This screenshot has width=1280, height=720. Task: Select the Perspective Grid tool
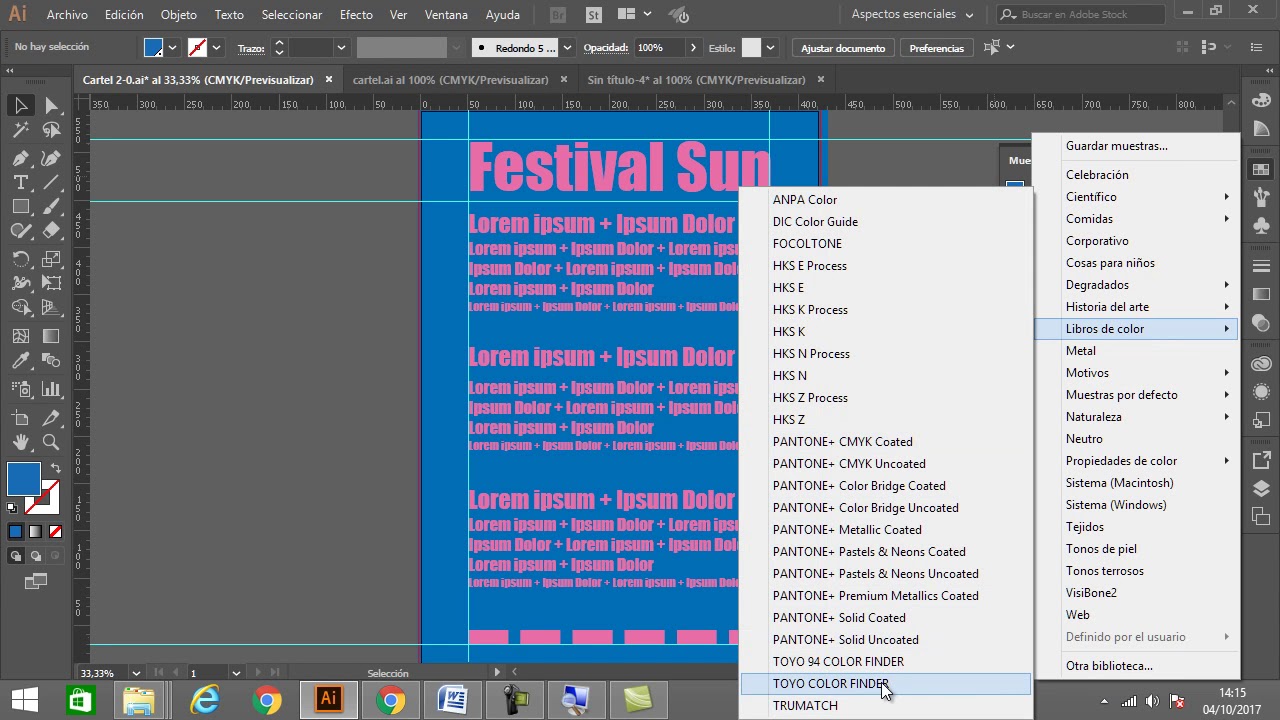[x=51, y=308]
